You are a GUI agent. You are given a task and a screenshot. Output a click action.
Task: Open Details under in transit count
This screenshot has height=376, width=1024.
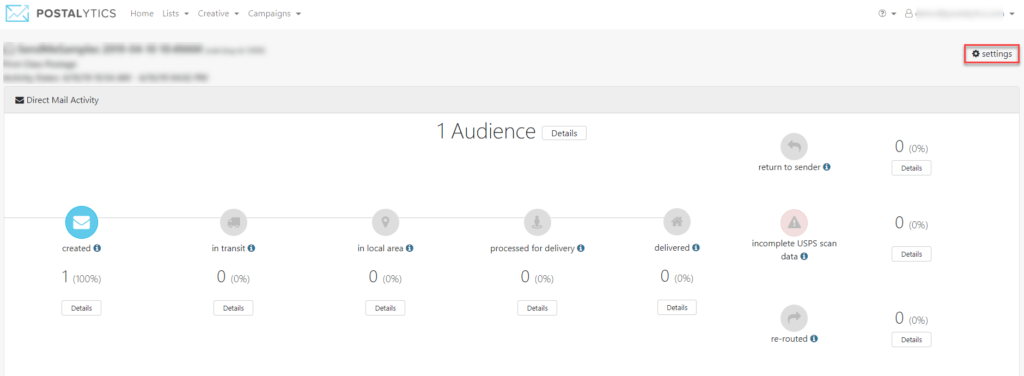click(233, 308)
